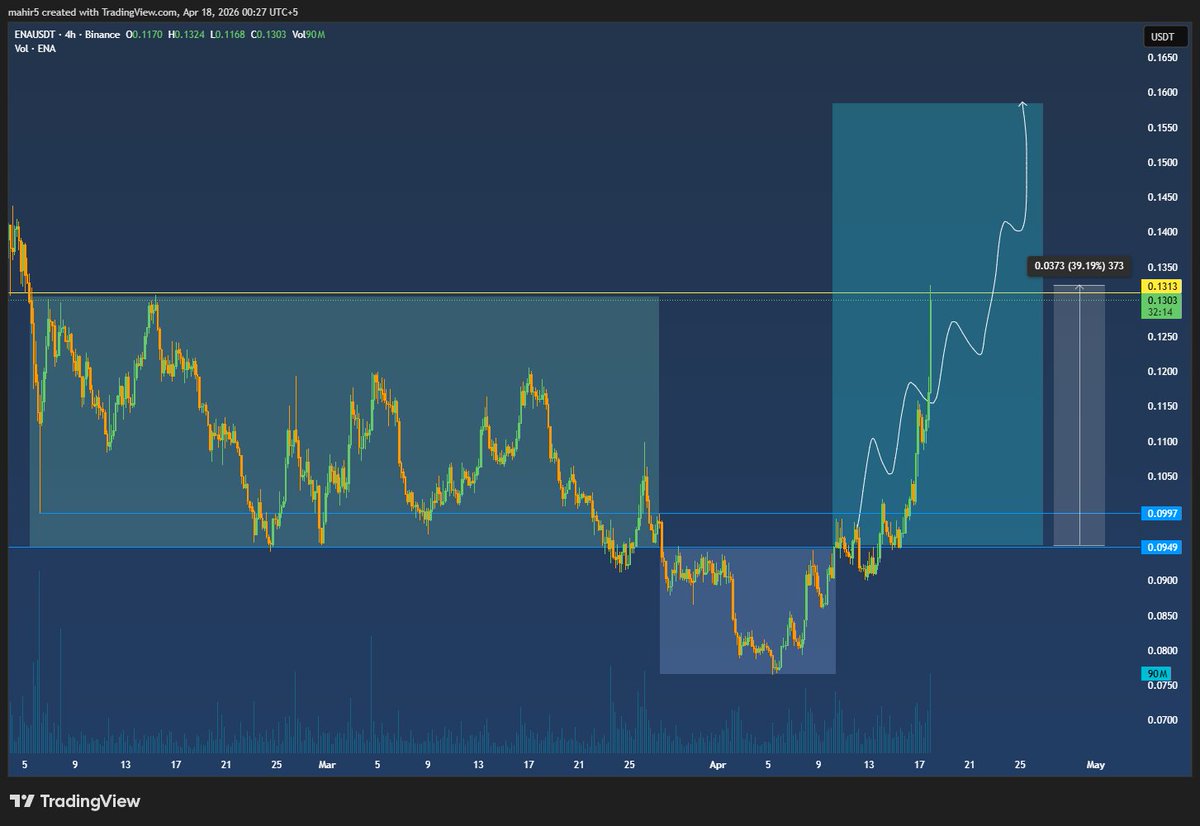1200x826 pixels.
Task: Click the USDT currency label button
Action: 1163,37
